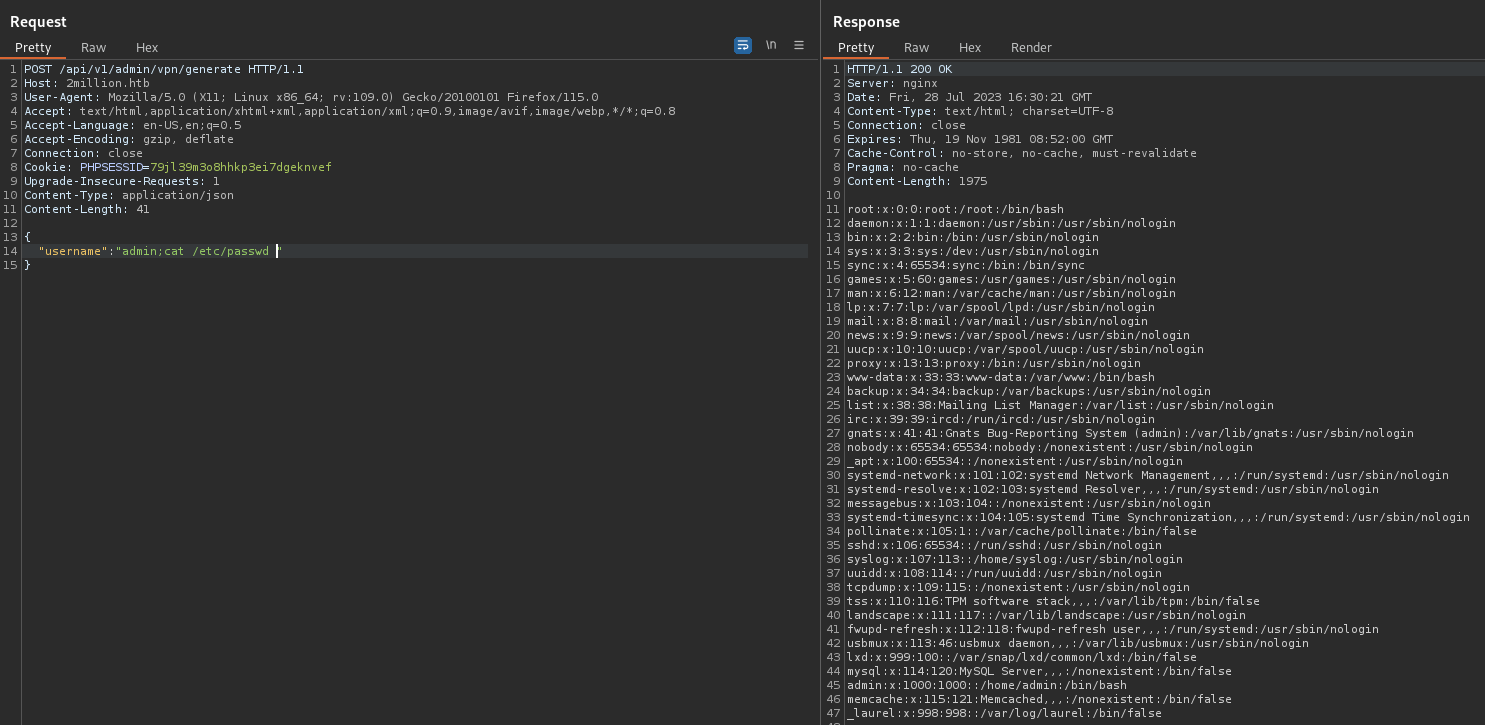Click the HTTP/1.1 200 OK status line
1485x725 pixels.
(899, 69)
